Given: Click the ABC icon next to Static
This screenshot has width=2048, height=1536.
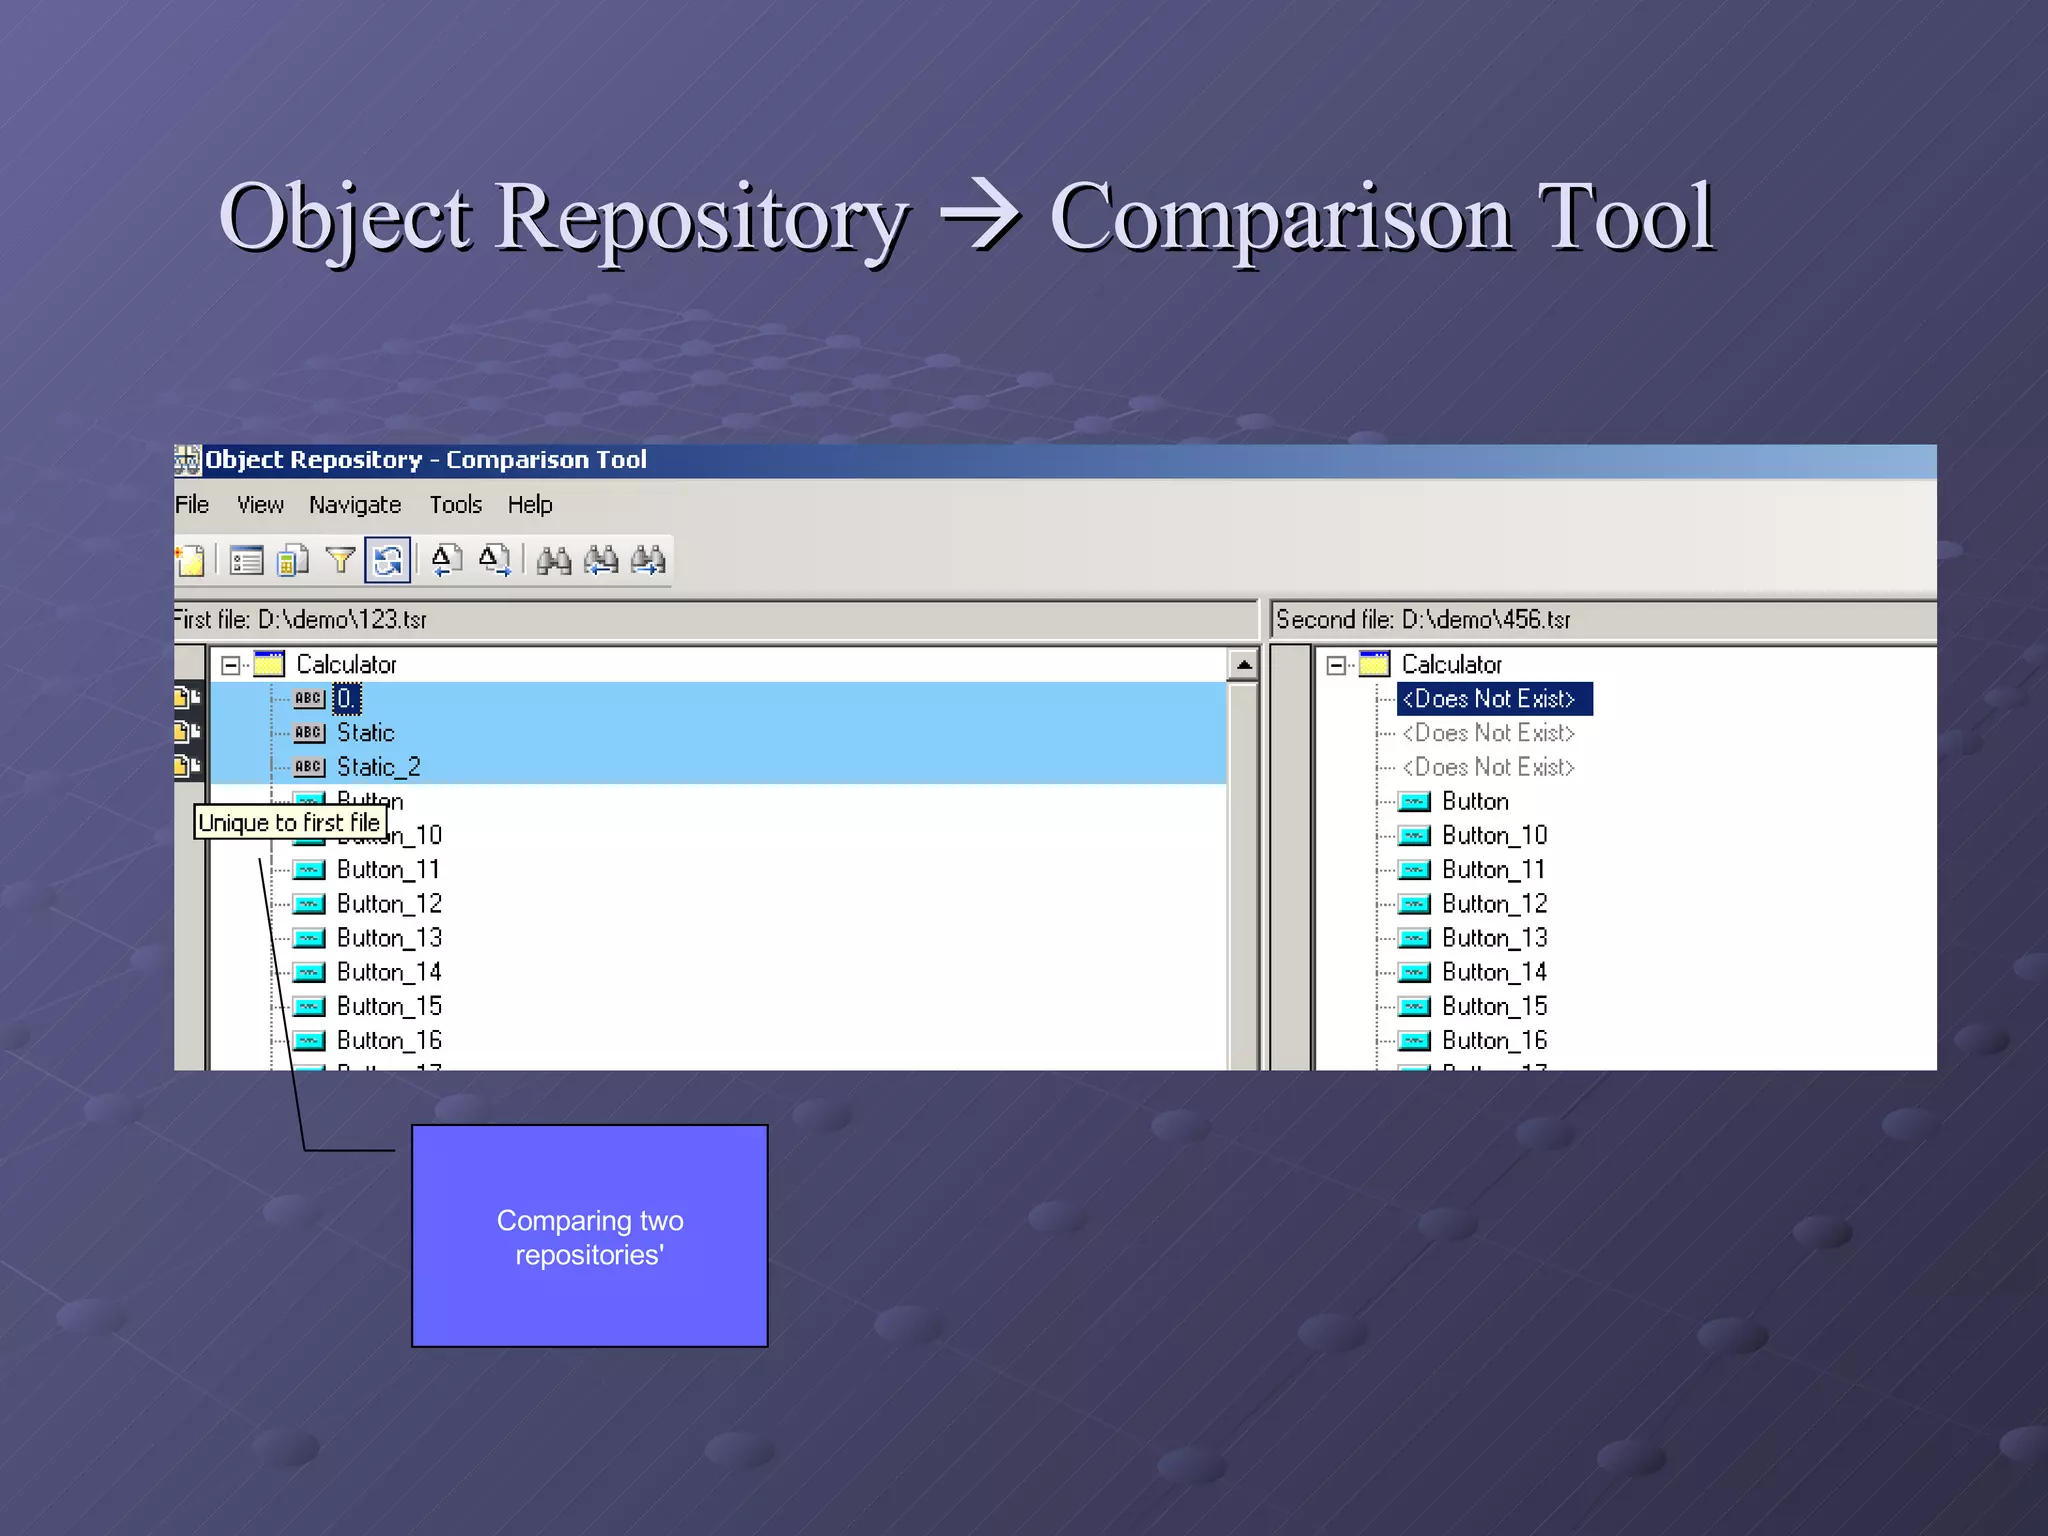Looking at the screenshot, I should pyautogui.click(x=309, y=733).
